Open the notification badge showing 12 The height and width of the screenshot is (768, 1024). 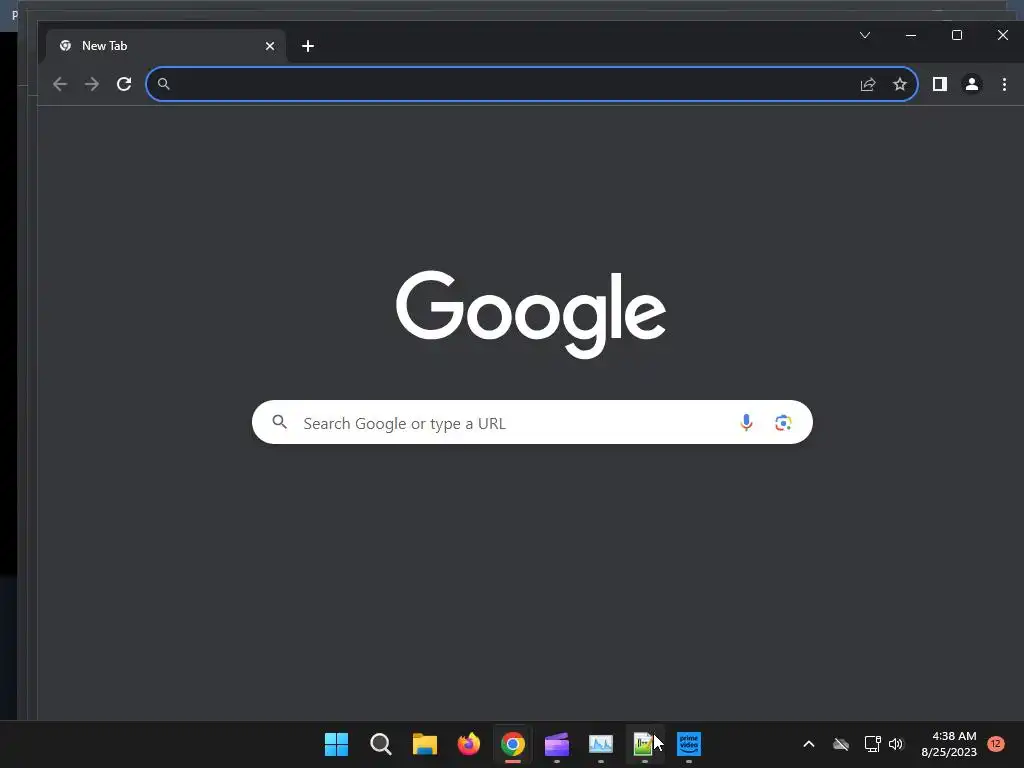(995, 744)
